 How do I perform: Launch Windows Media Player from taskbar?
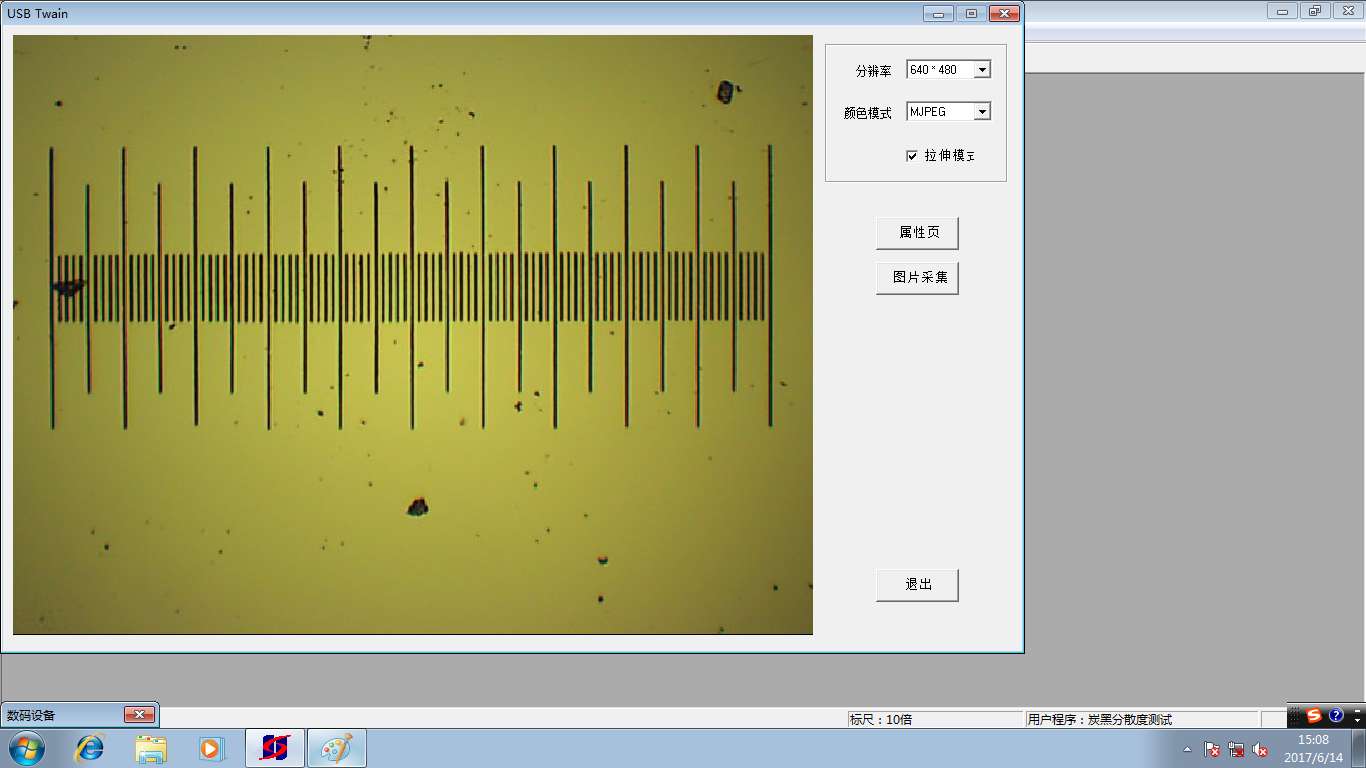point(211,748)
